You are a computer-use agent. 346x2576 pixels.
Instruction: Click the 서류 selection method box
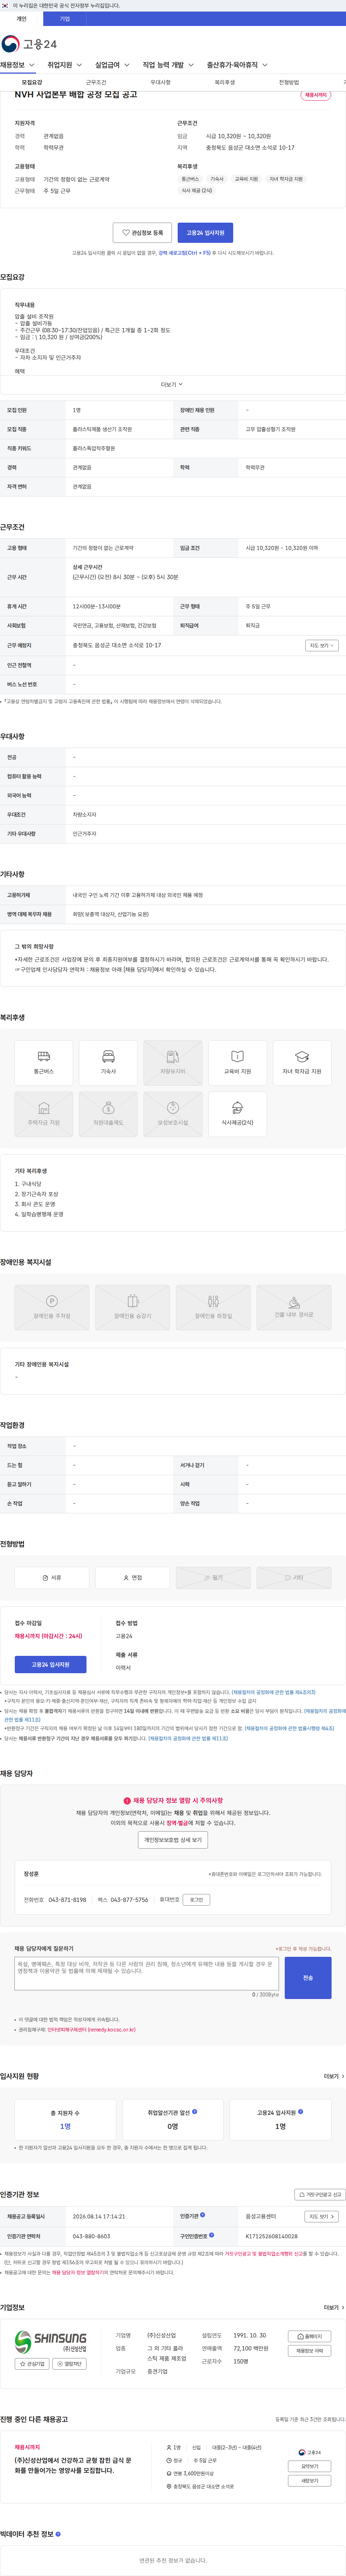click(52, 1578)
